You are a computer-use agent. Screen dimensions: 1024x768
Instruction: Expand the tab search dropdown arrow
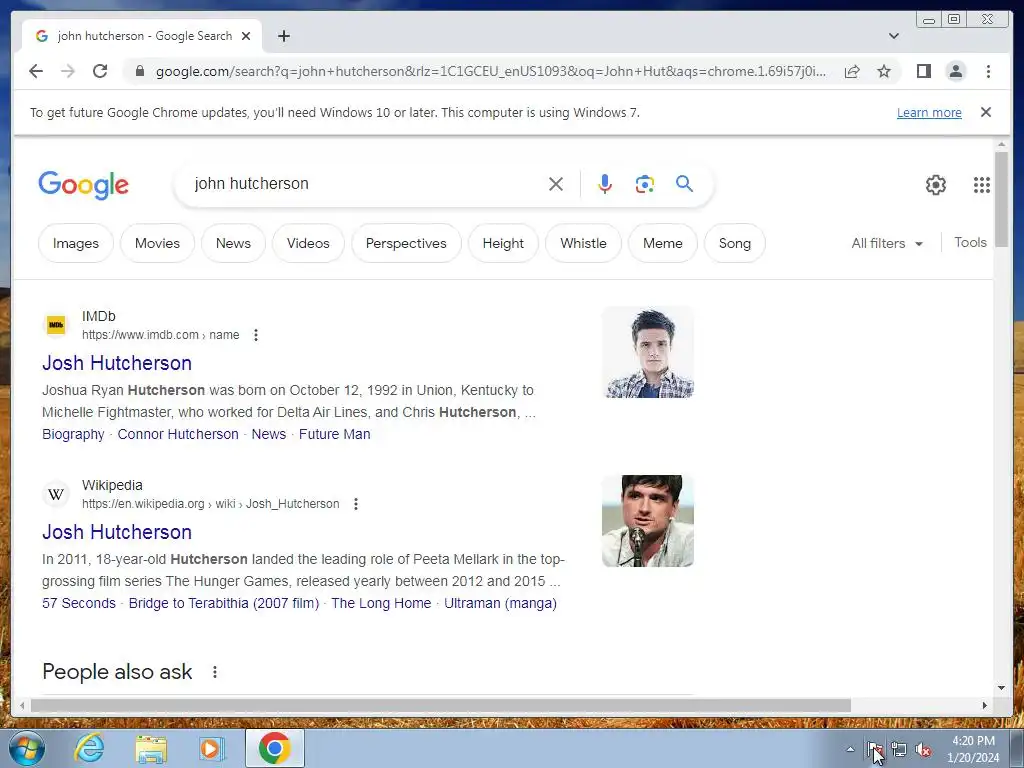(894, 36)
